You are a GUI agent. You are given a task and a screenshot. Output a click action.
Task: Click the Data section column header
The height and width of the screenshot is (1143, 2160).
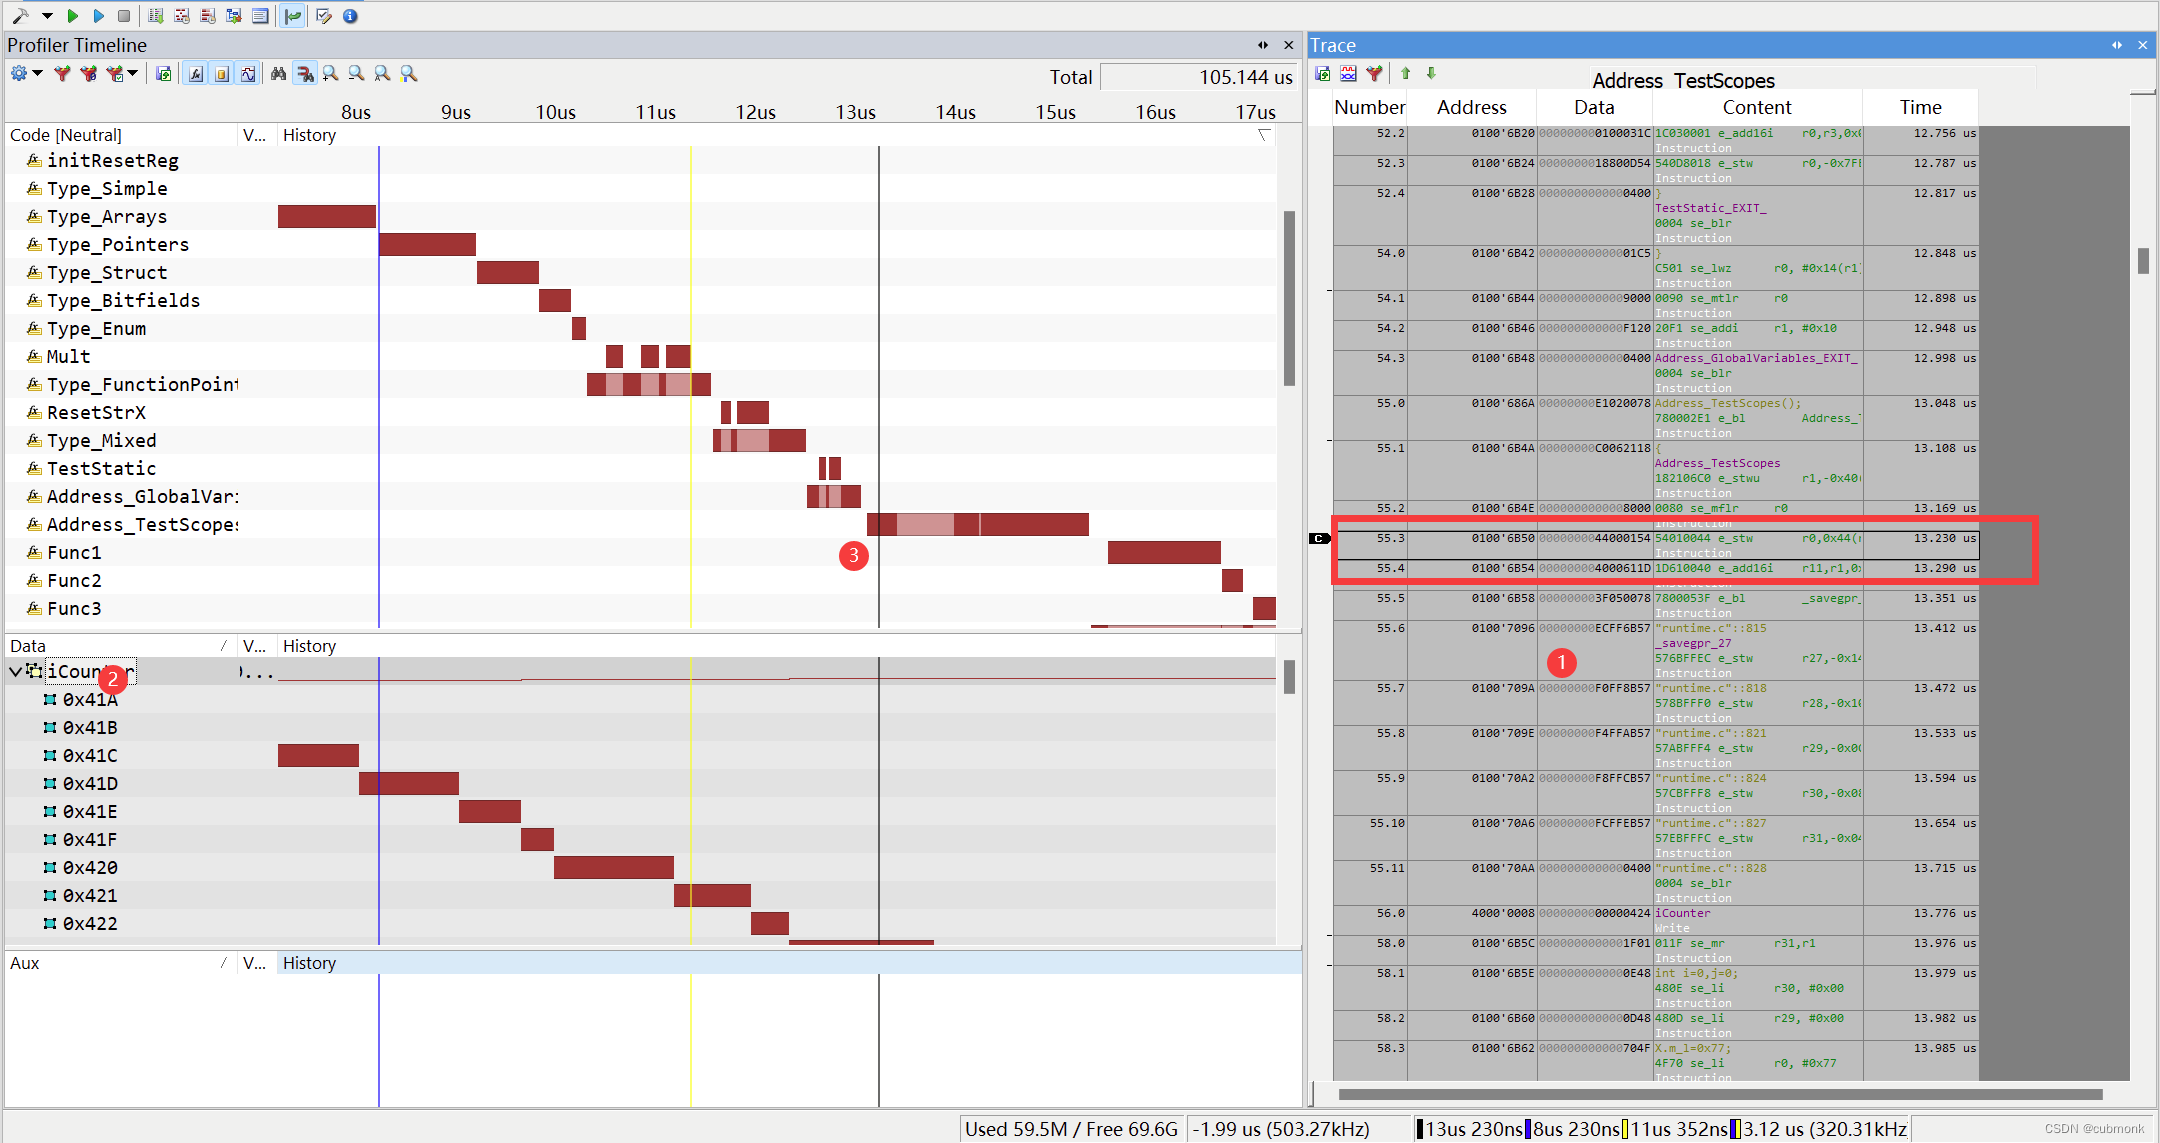pyautogui.click(x=122, y=646)
